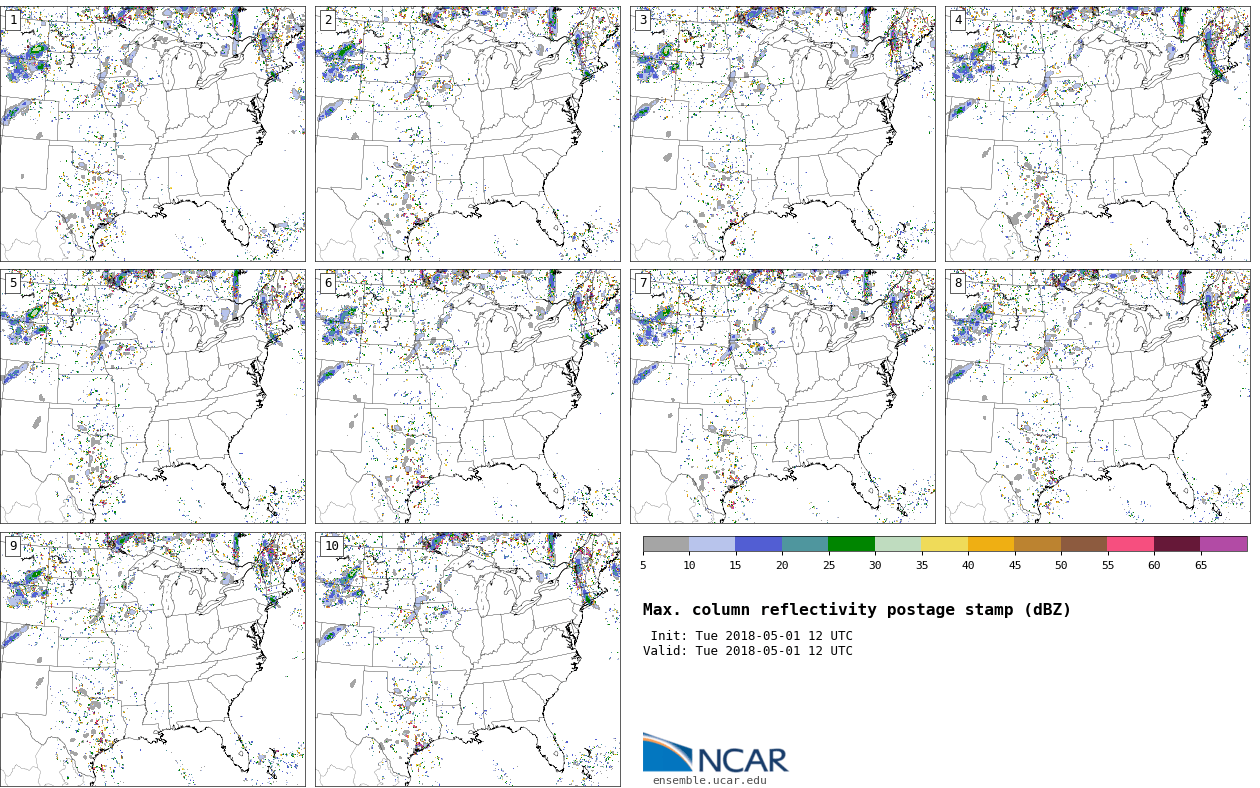Click the NCAR logo

click(x=715, y=753)
